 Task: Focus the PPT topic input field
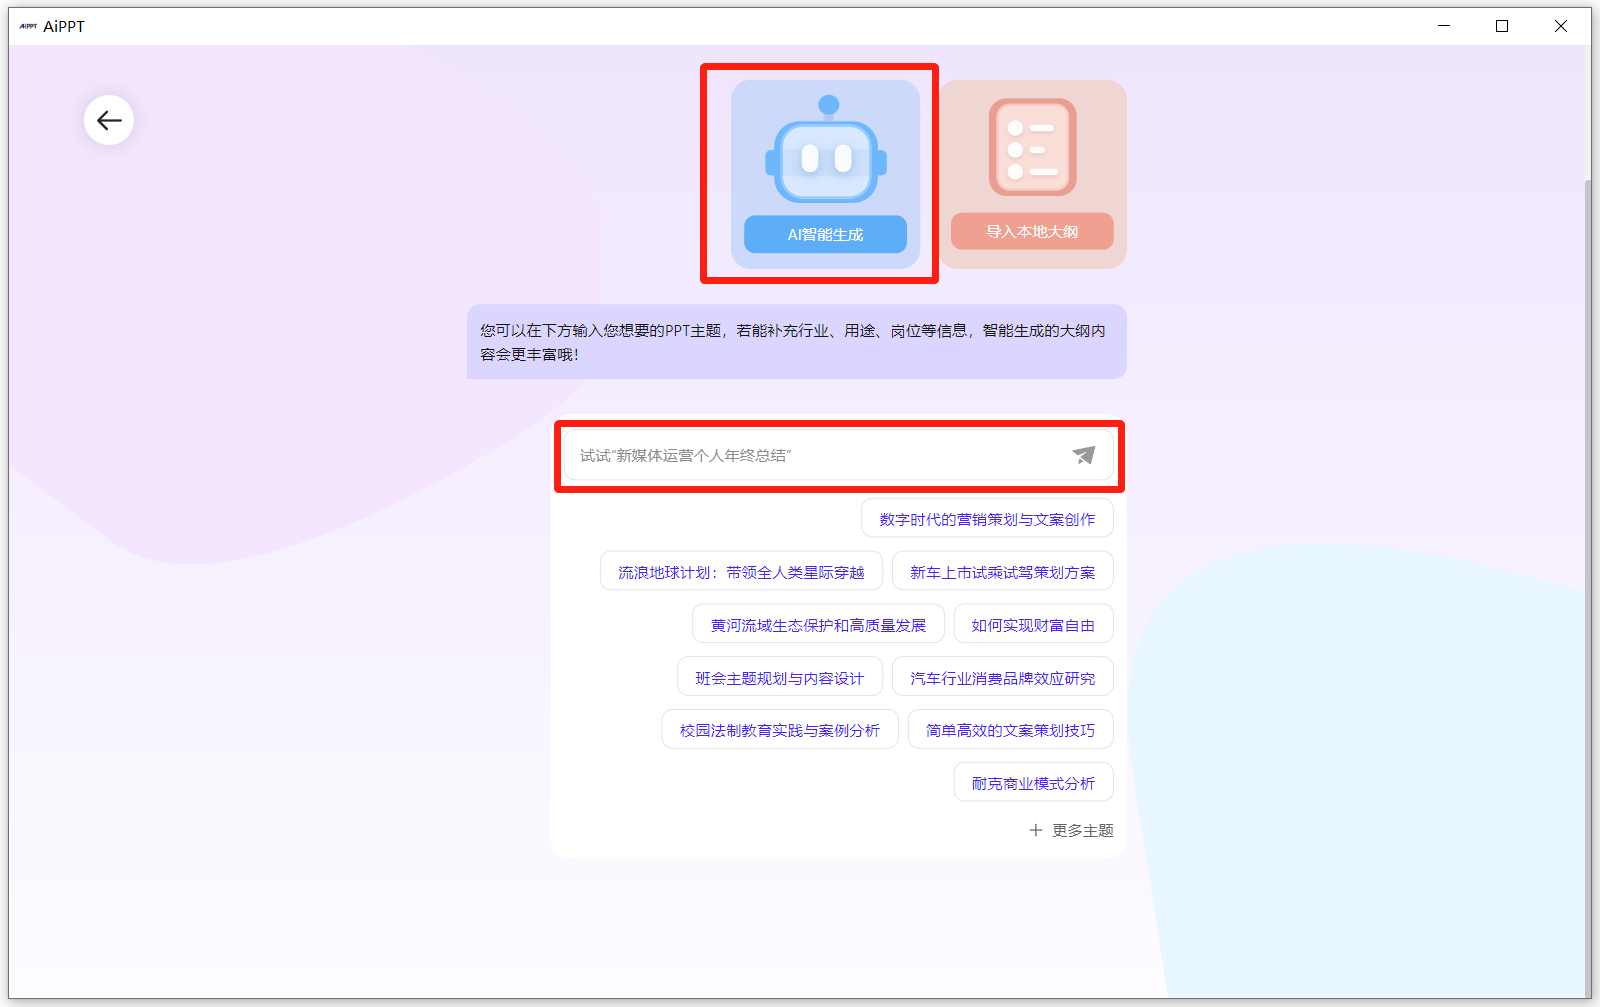pyautogui.click(x=839, y=456)
